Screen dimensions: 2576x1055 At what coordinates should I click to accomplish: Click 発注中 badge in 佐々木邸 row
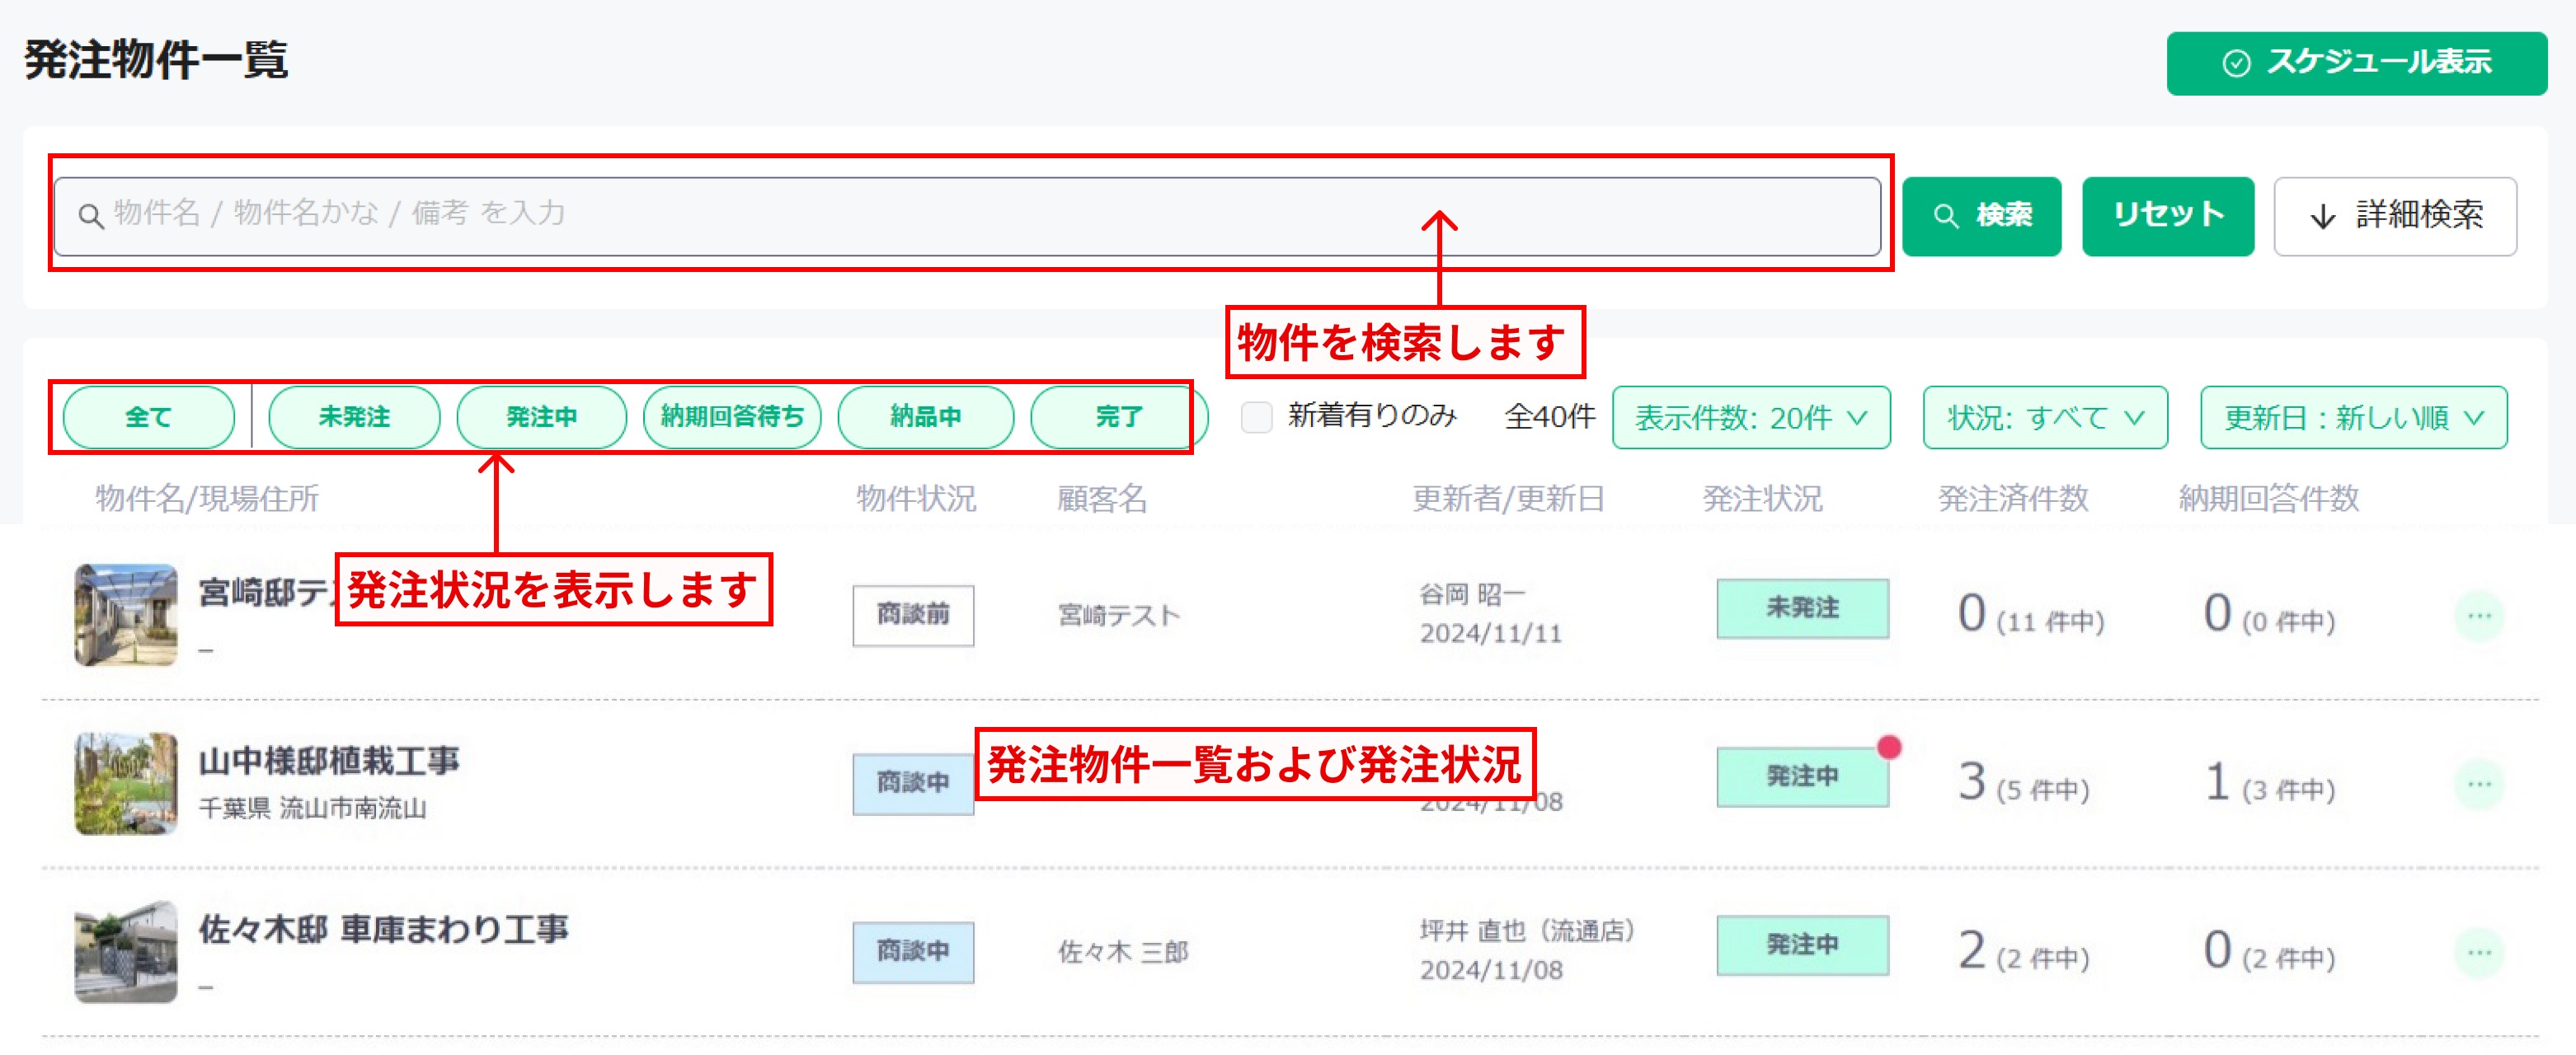[1802, 944]
